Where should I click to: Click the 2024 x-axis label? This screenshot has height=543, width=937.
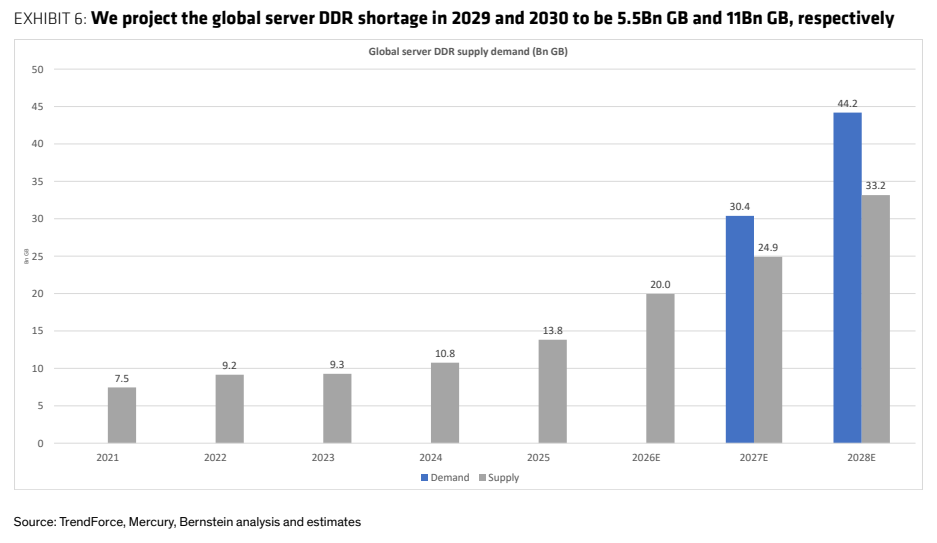point(430,458)
